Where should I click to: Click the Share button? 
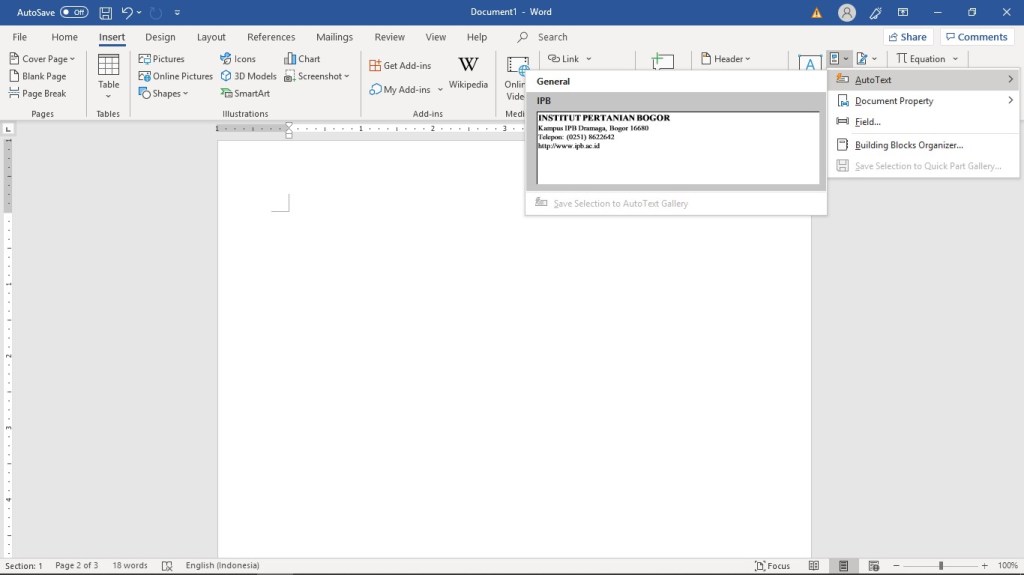tap(907, 37)
